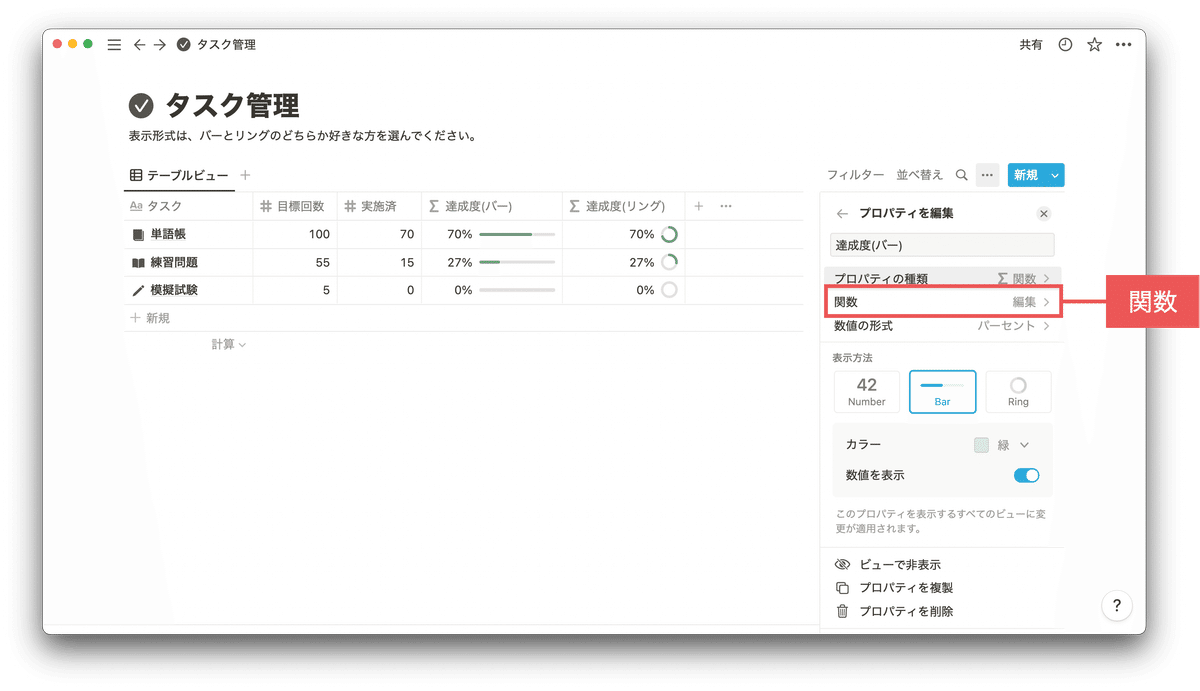
Task: Open the タスク column header menu
Action: (x=188, y=206)
